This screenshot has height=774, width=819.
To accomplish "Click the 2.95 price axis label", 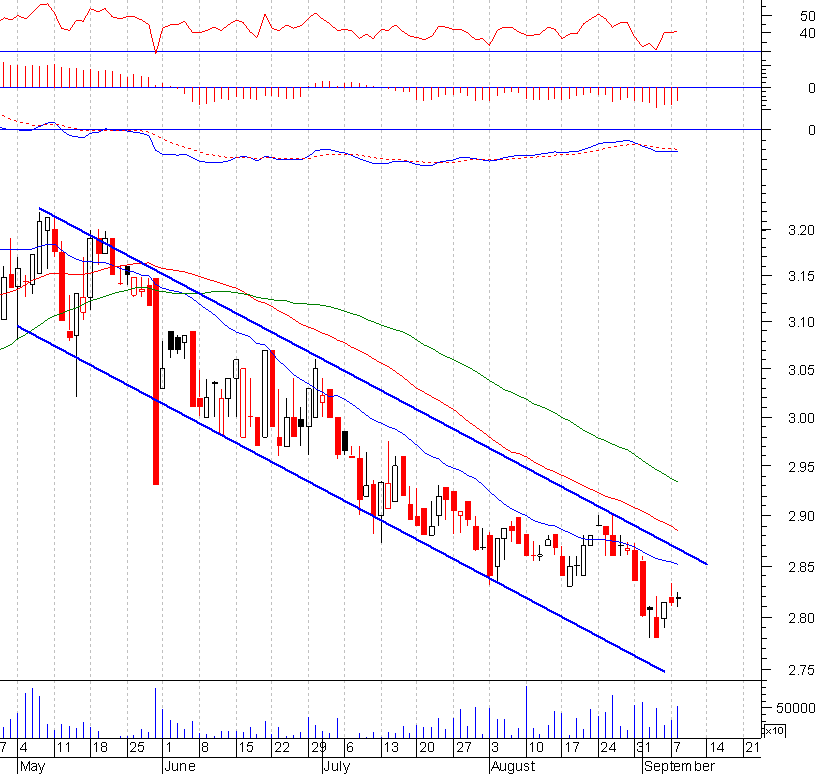I will click(x=801, y=466).
